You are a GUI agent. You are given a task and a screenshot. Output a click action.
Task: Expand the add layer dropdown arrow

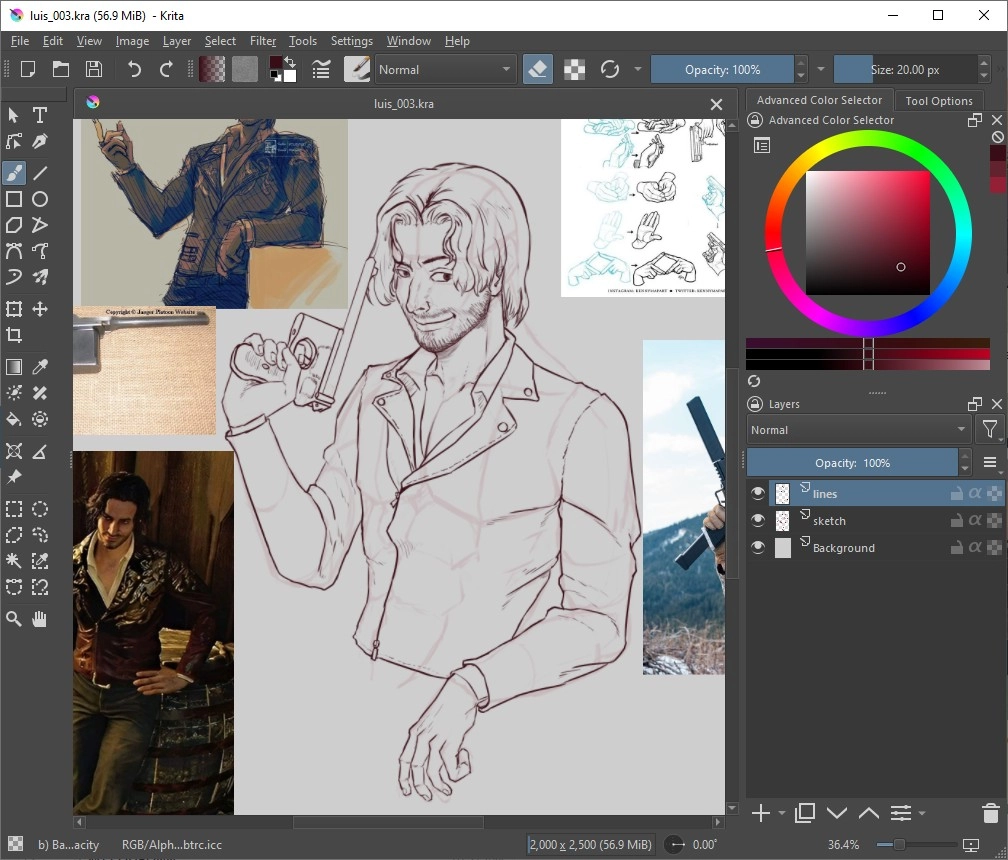[x=782, y=814]
